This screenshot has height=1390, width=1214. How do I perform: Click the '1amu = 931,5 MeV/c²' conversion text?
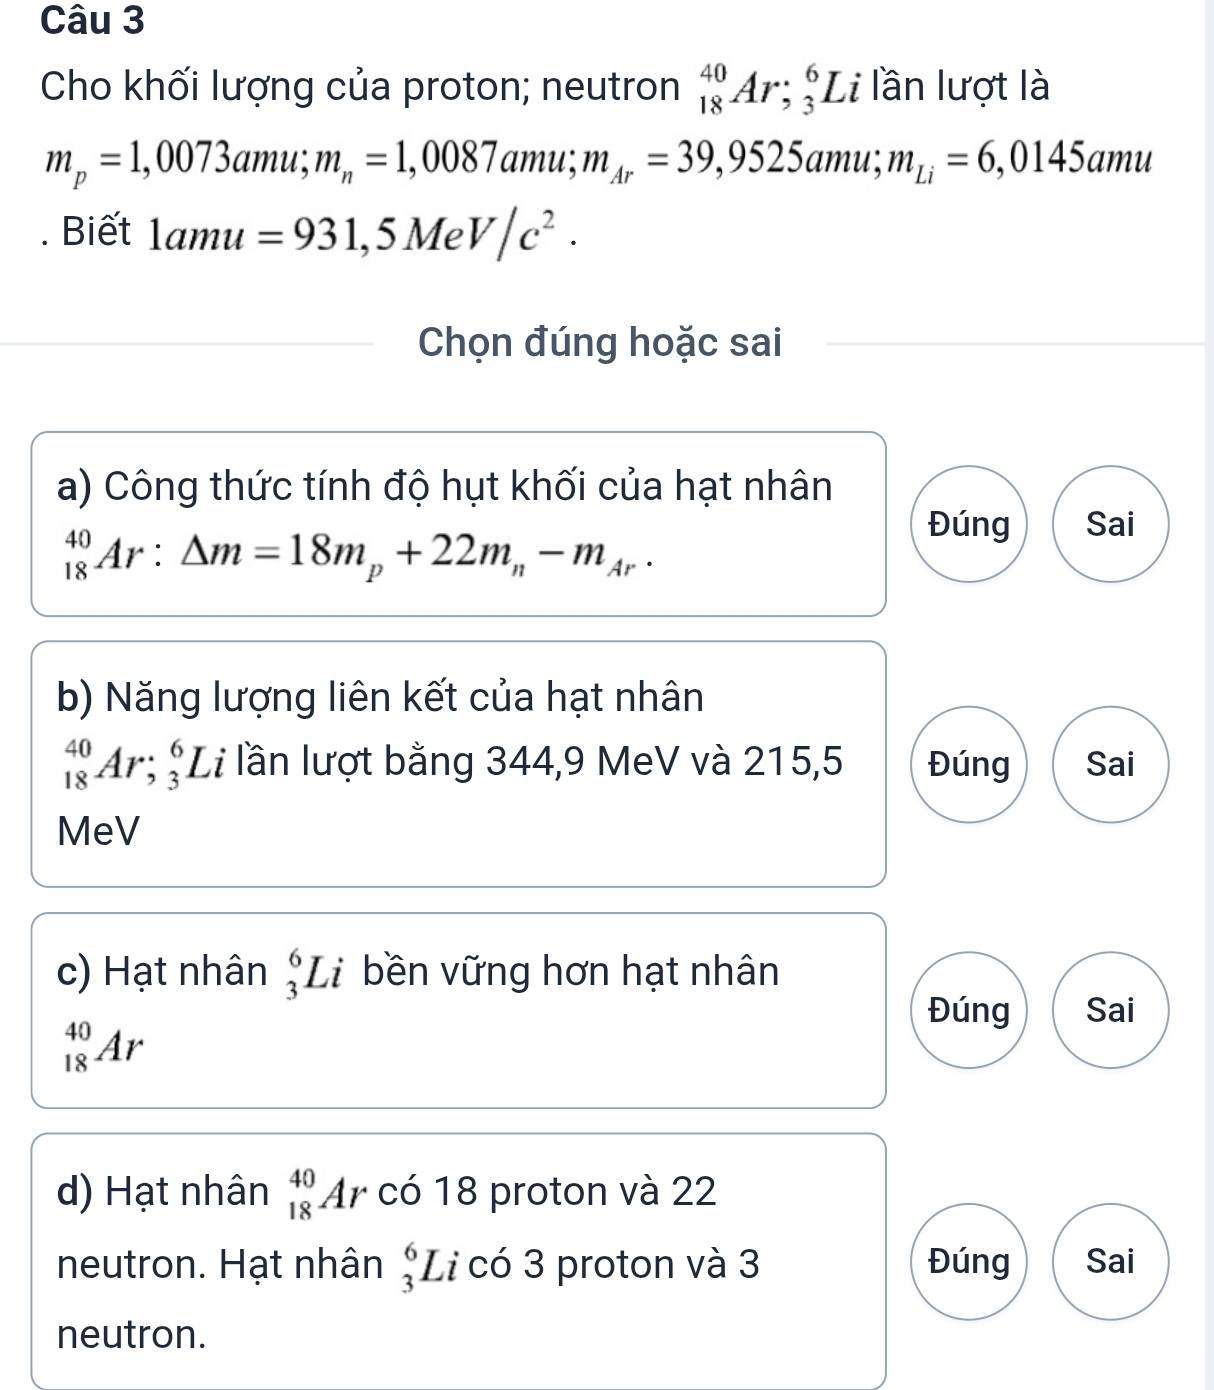pyautogui.click(x=362, y=232)
